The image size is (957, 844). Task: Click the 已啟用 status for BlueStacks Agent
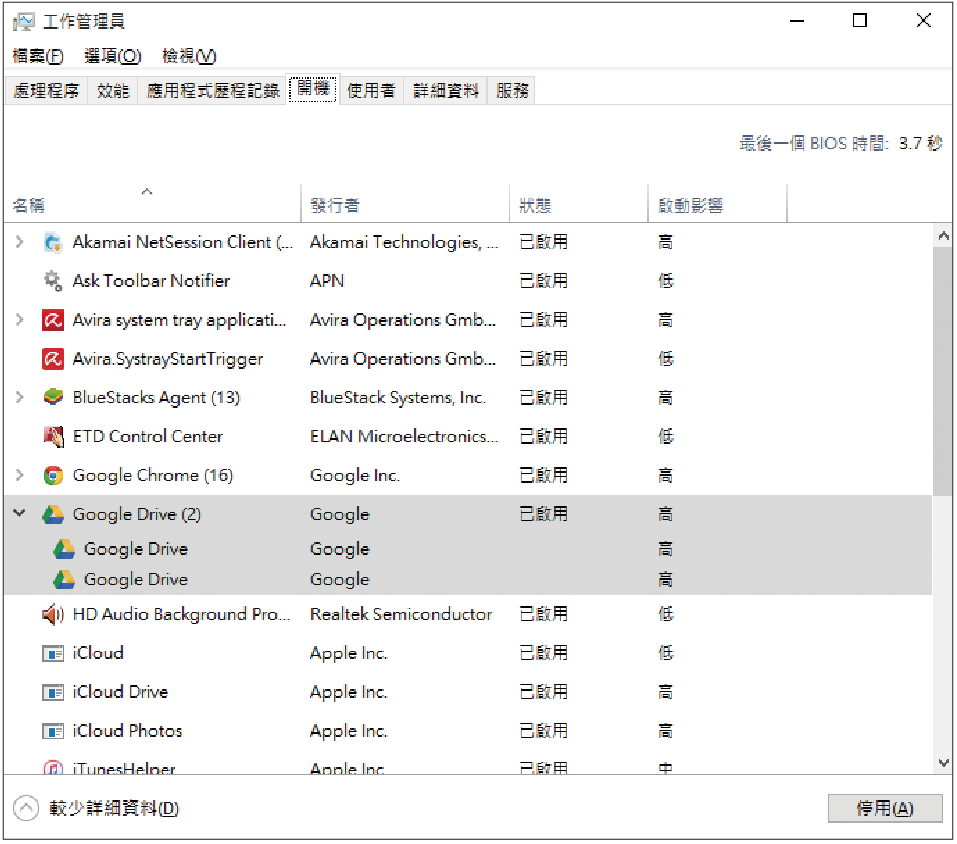coord(543,398)
